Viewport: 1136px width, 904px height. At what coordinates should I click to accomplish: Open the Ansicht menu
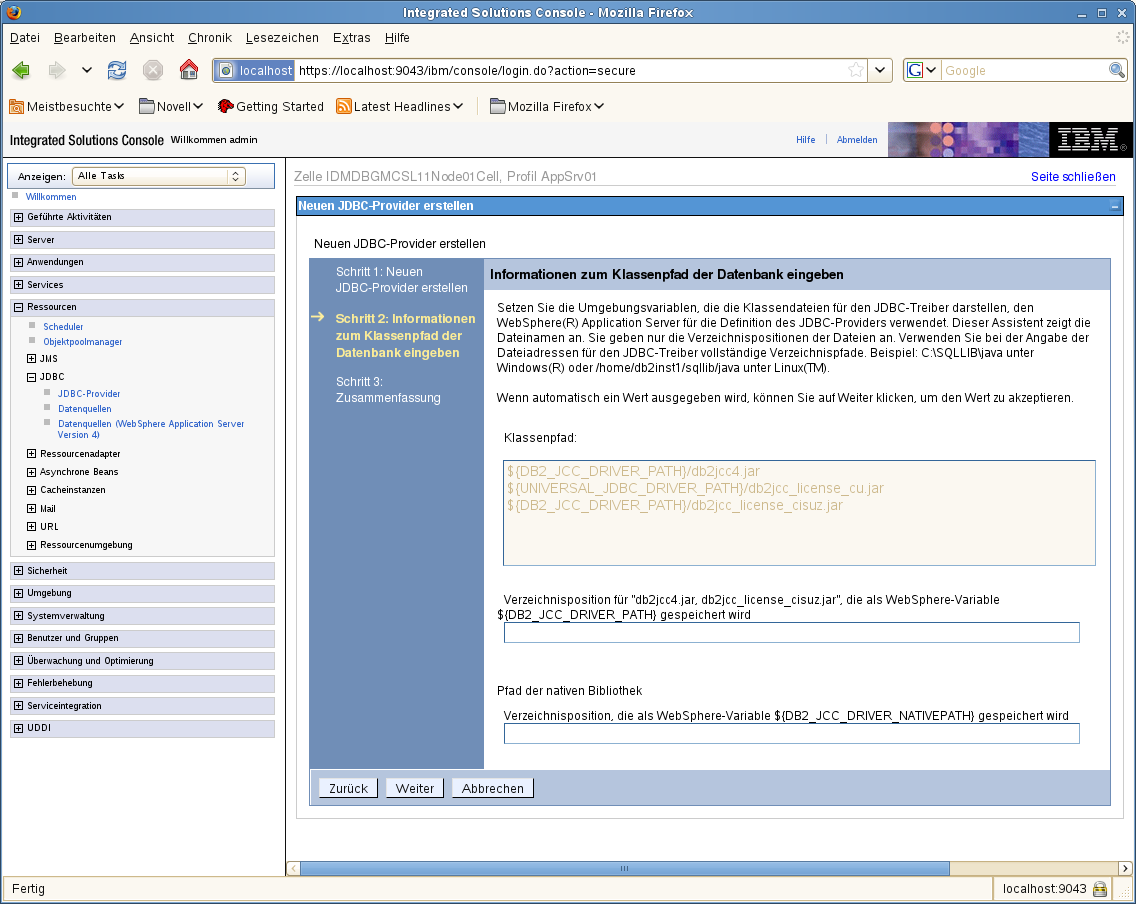click(151, 38)
